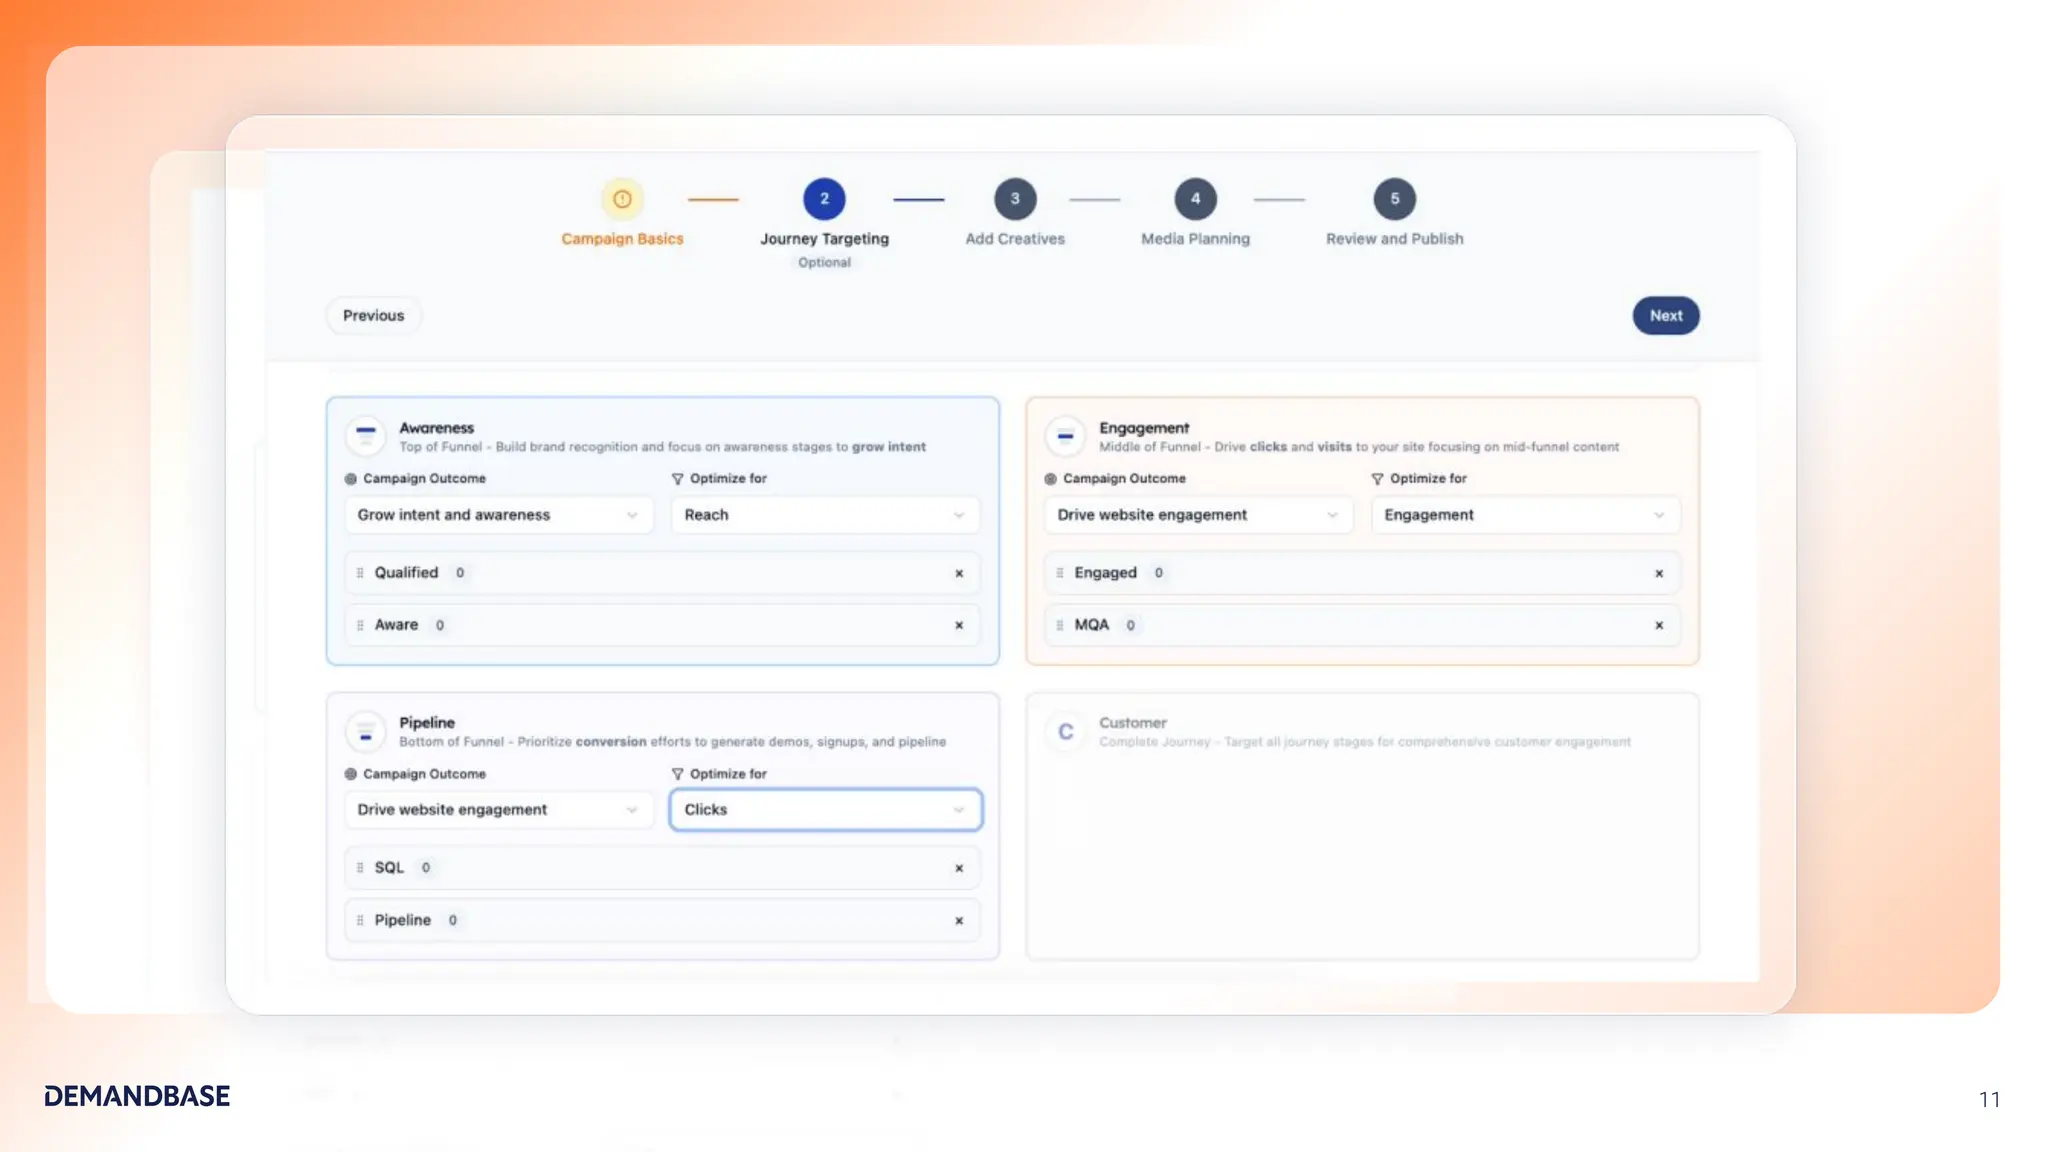Open step 4 Media Planning
This screenshot has width=2048, height=1152.
tap(1195, 200)
